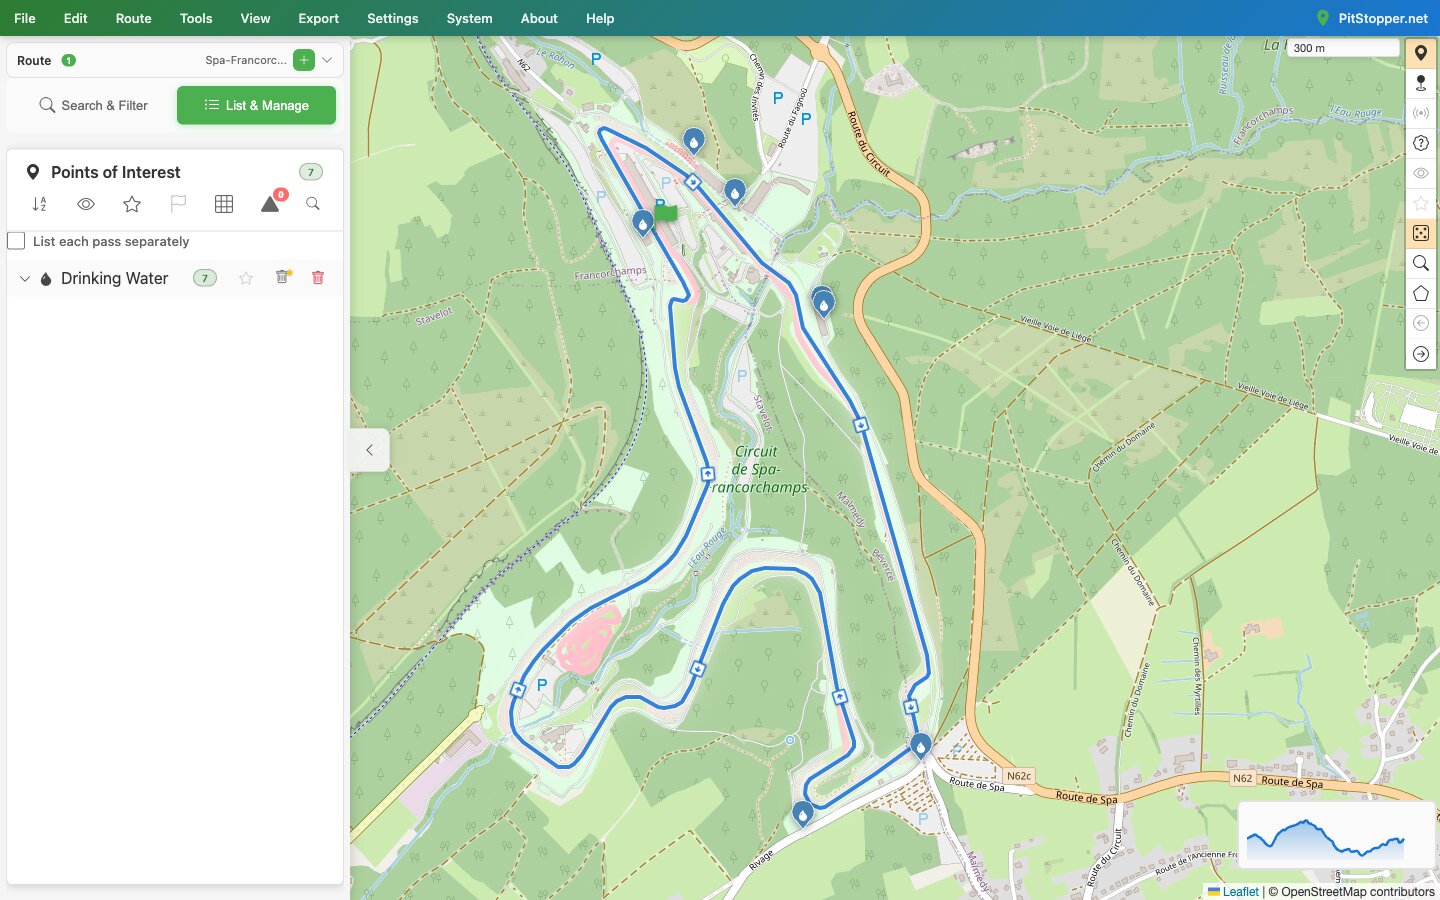Viewport: 1440px width, 900px height.
Task: Click the green add route plus button
Action: pos(304,60)
